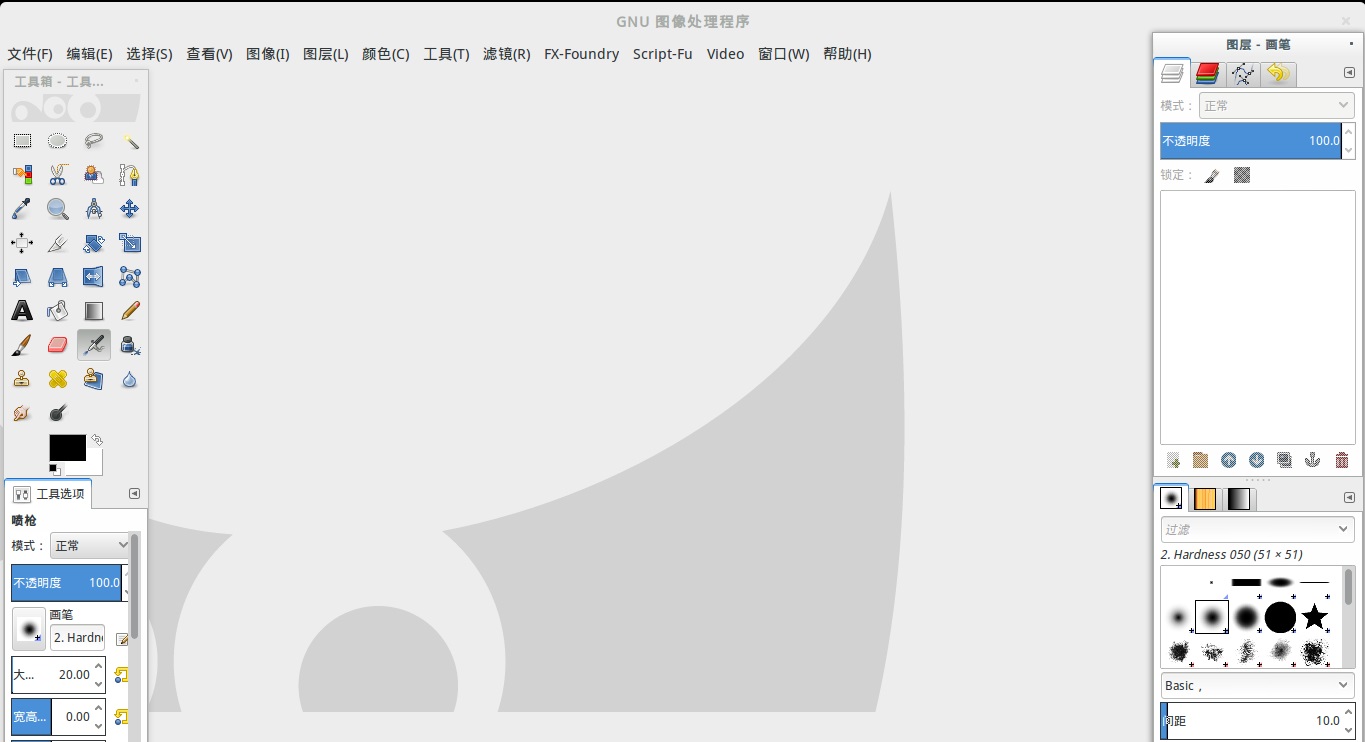Switch to the Gradients tab

click(1239, 498)
